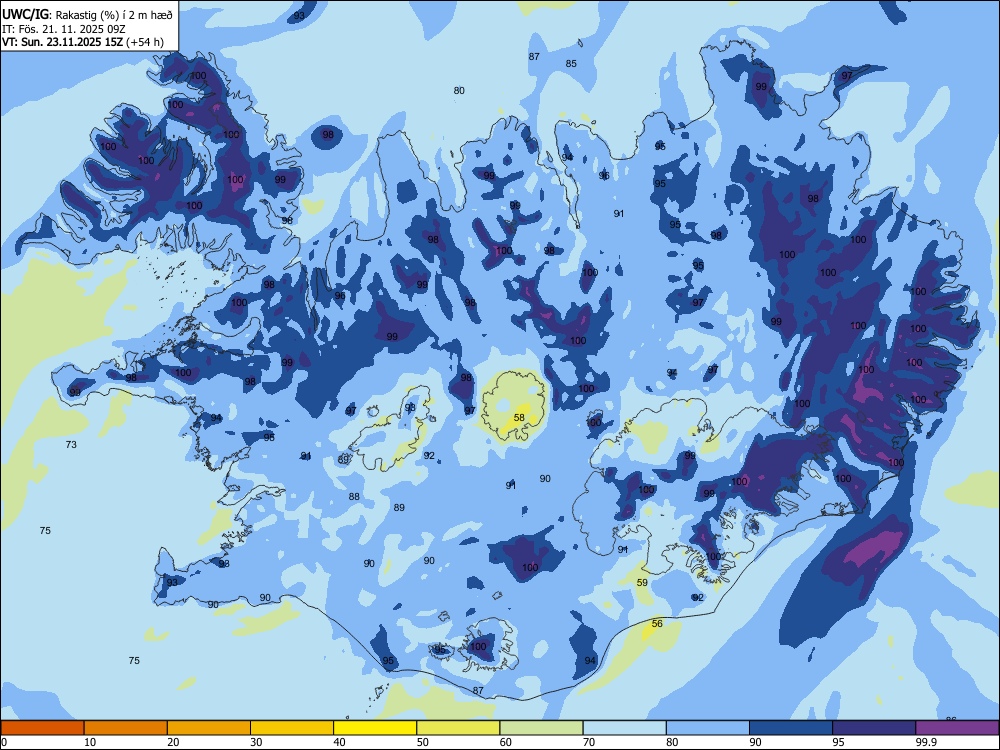Select the legend label '50'

(423, 742)
